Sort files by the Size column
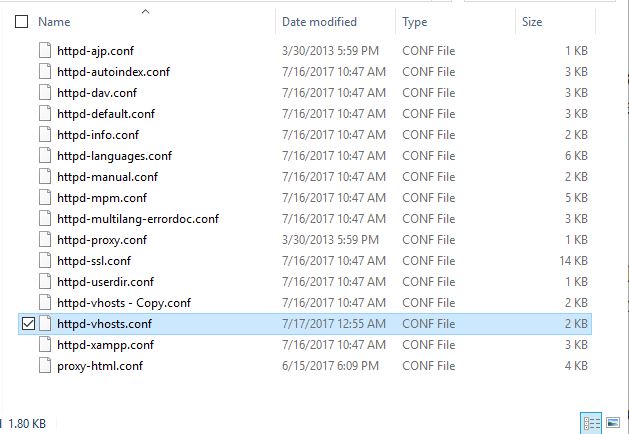 [x=532, y=22]
